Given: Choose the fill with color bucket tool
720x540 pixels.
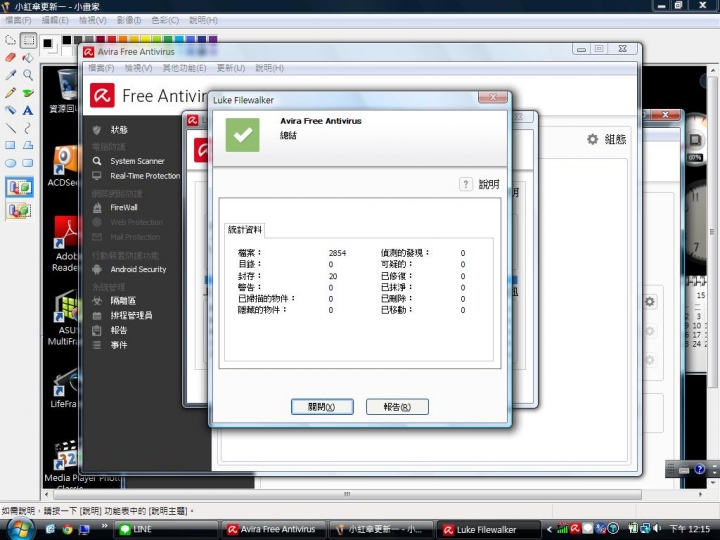Looking at the screenshot, I should coord(28,58).
